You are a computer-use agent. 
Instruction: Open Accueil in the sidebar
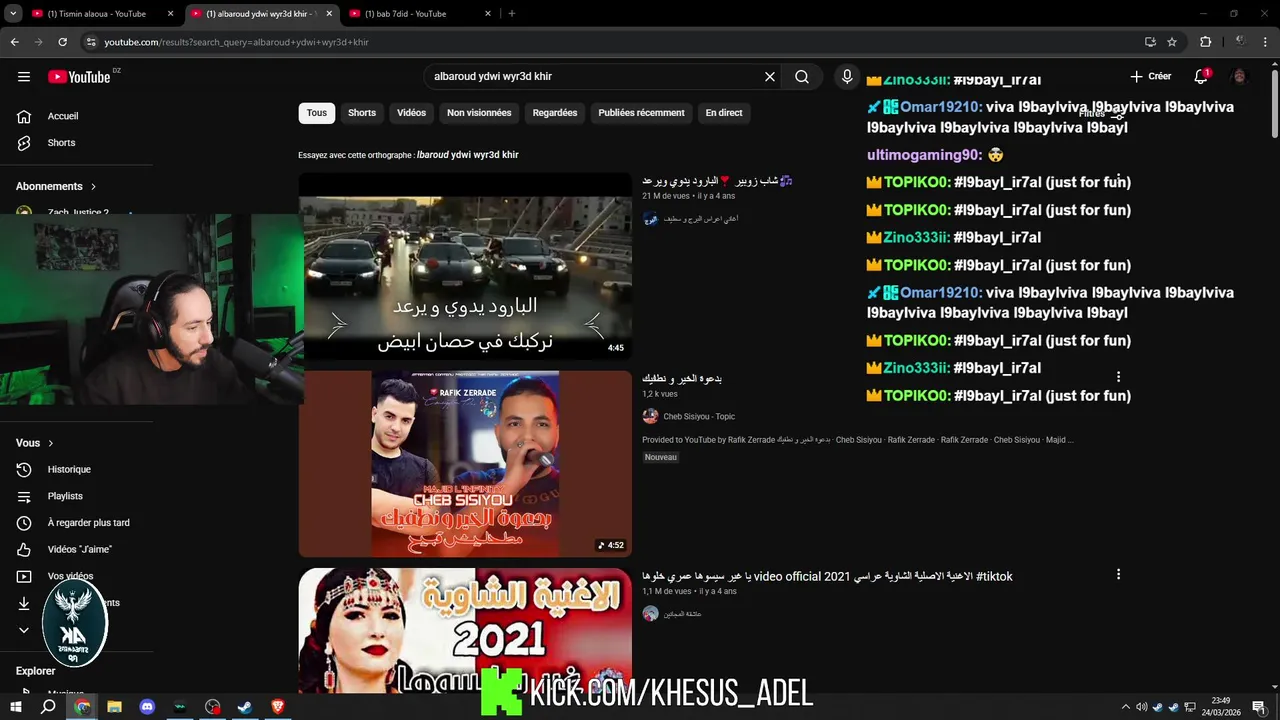[63, 116]
